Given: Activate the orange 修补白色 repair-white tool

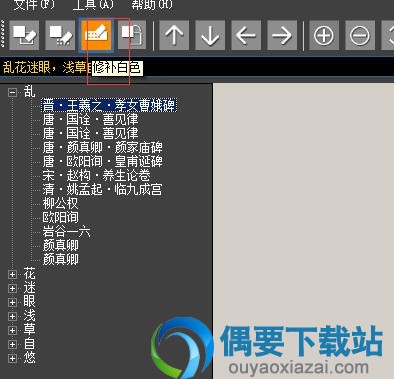Looking at the screenshot, I should (x=96, y=35).
